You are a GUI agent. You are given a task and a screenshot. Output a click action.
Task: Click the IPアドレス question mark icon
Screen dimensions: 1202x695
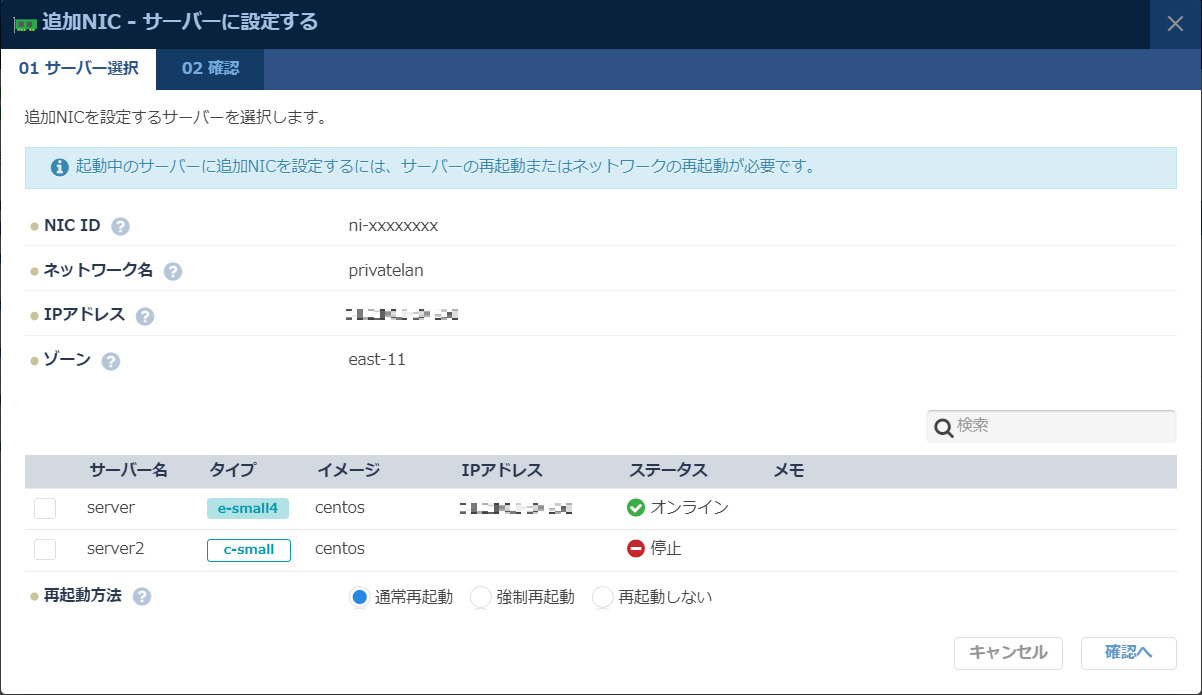(x=144, y=314)
